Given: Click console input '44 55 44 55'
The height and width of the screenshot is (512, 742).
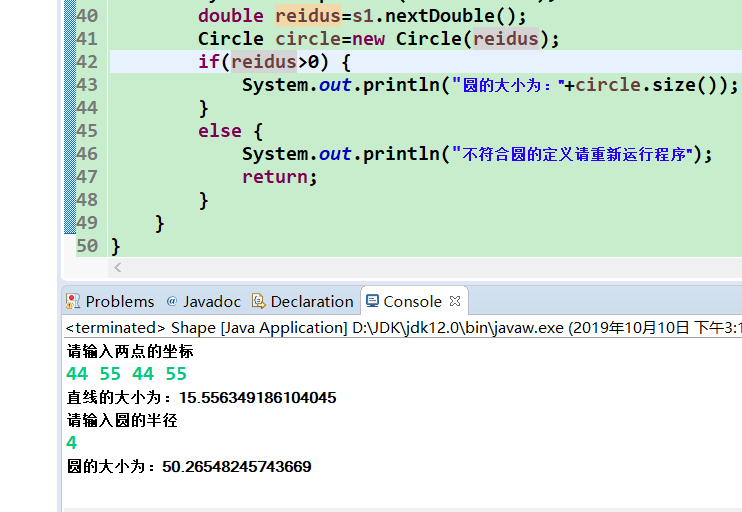Looking at the screenshot, I should pos(127,374).
